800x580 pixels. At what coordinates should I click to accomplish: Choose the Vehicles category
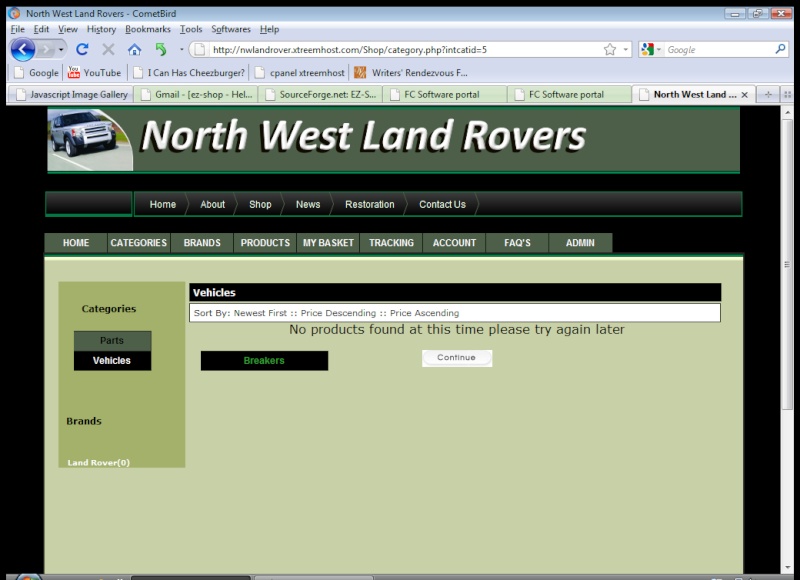[112, 361]
